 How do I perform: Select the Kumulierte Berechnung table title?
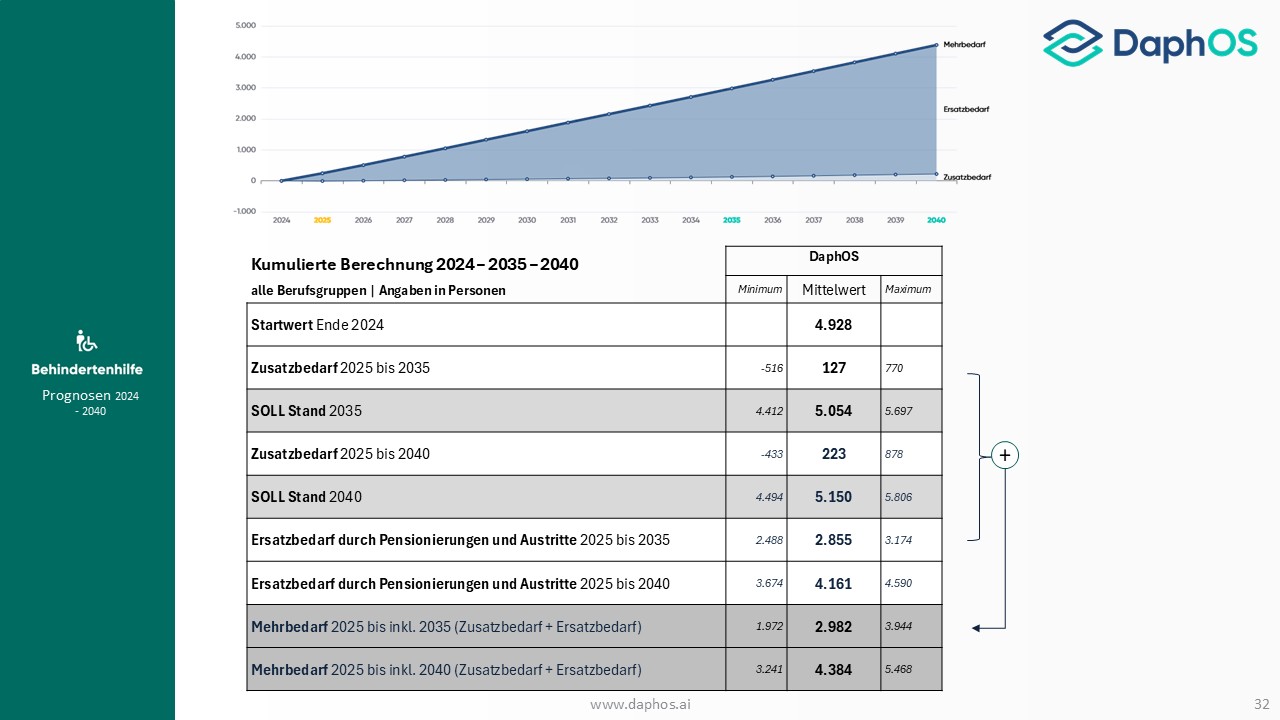(x=414, y=265)
